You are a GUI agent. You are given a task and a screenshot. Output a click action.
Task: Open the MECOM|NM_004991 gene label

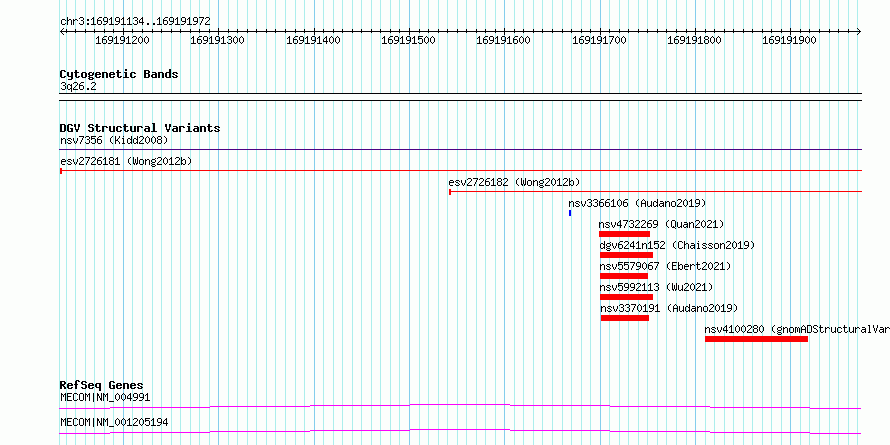point(105,397)
